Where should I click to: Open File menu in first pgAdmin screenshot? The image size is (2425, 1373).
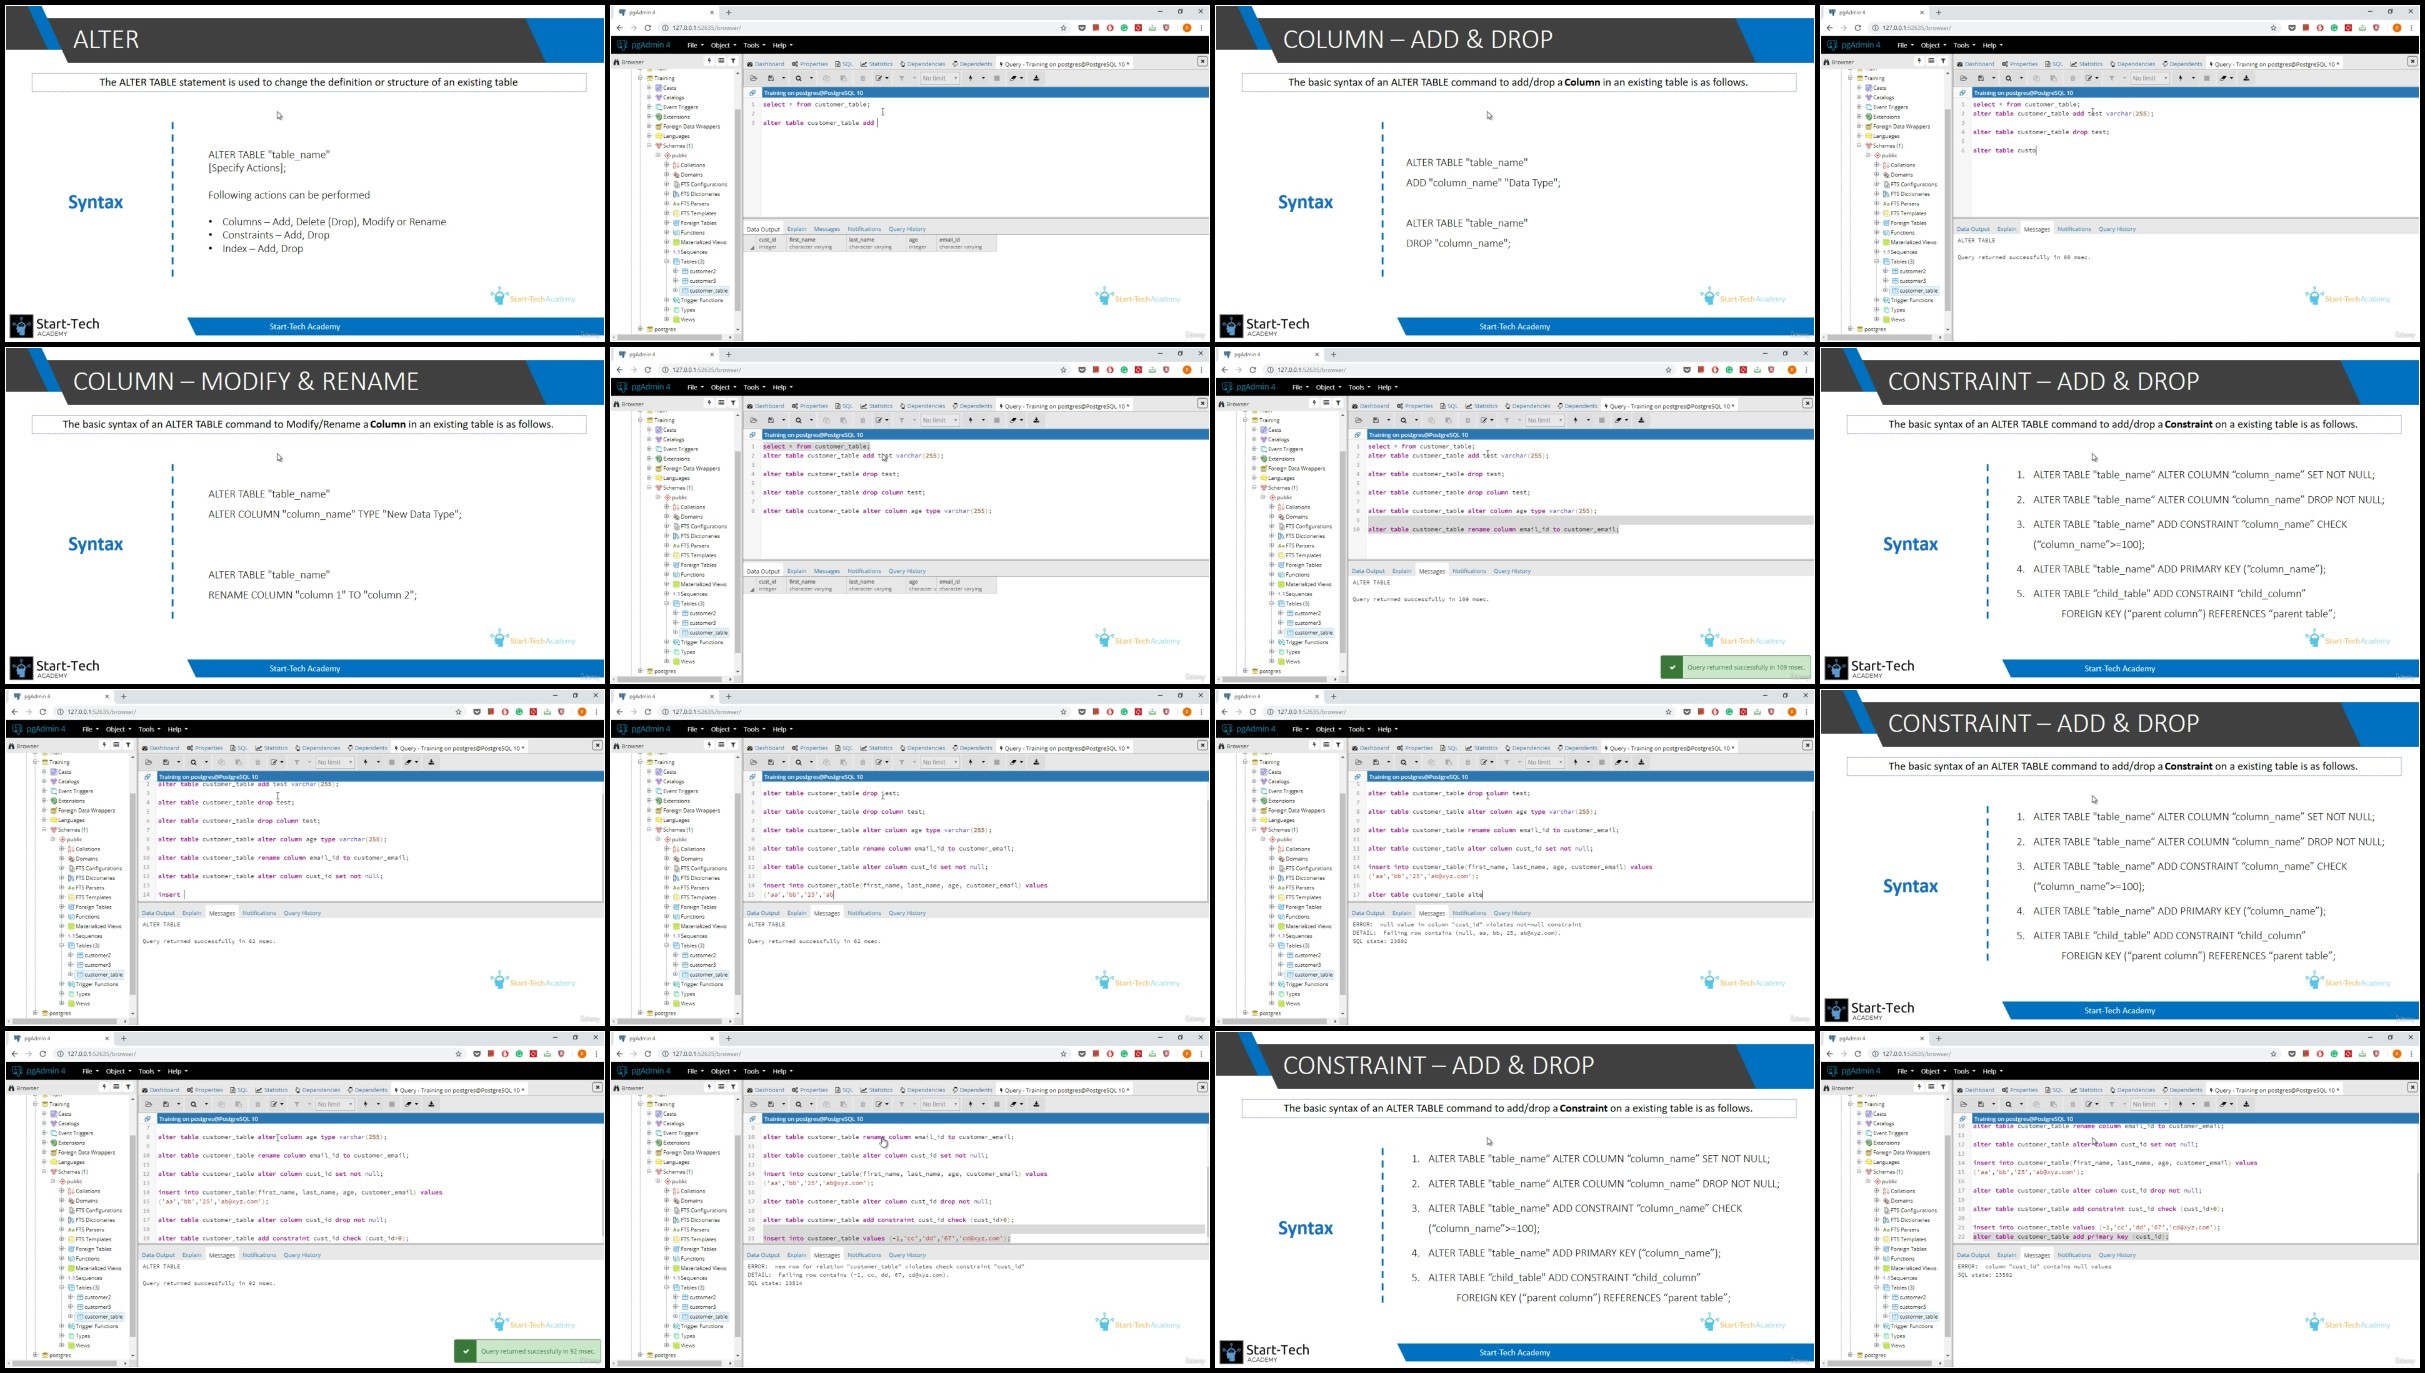[x=694, y=45]
